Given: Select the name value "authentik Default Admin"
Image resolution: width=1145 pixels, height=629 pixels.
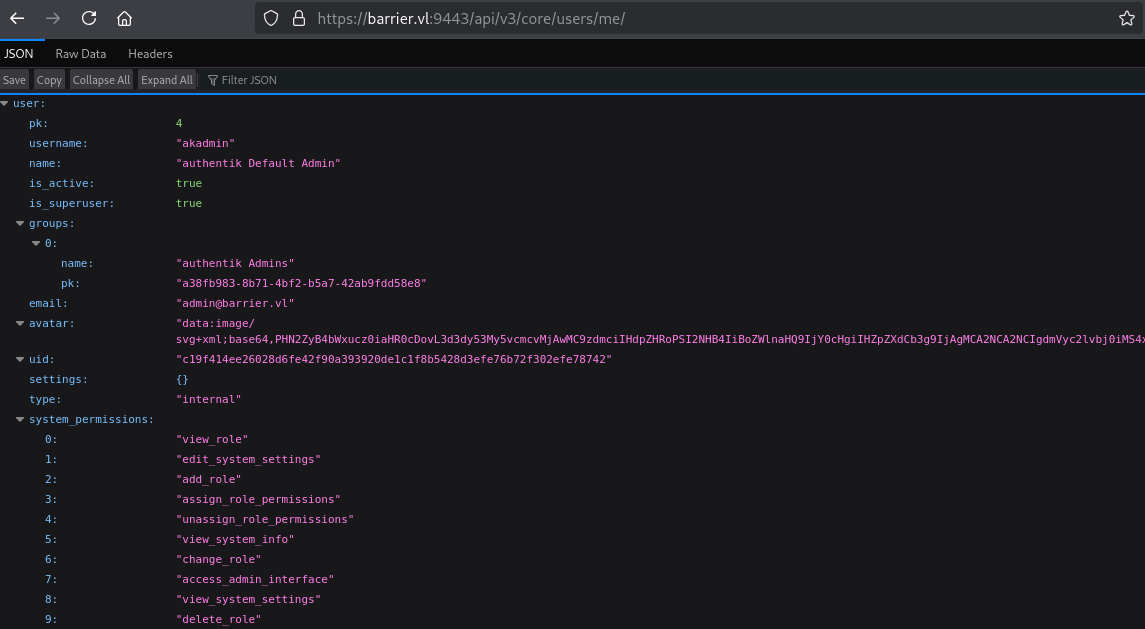Looking at the screenshot, I should pyautogui.click(x=259, y=164).
